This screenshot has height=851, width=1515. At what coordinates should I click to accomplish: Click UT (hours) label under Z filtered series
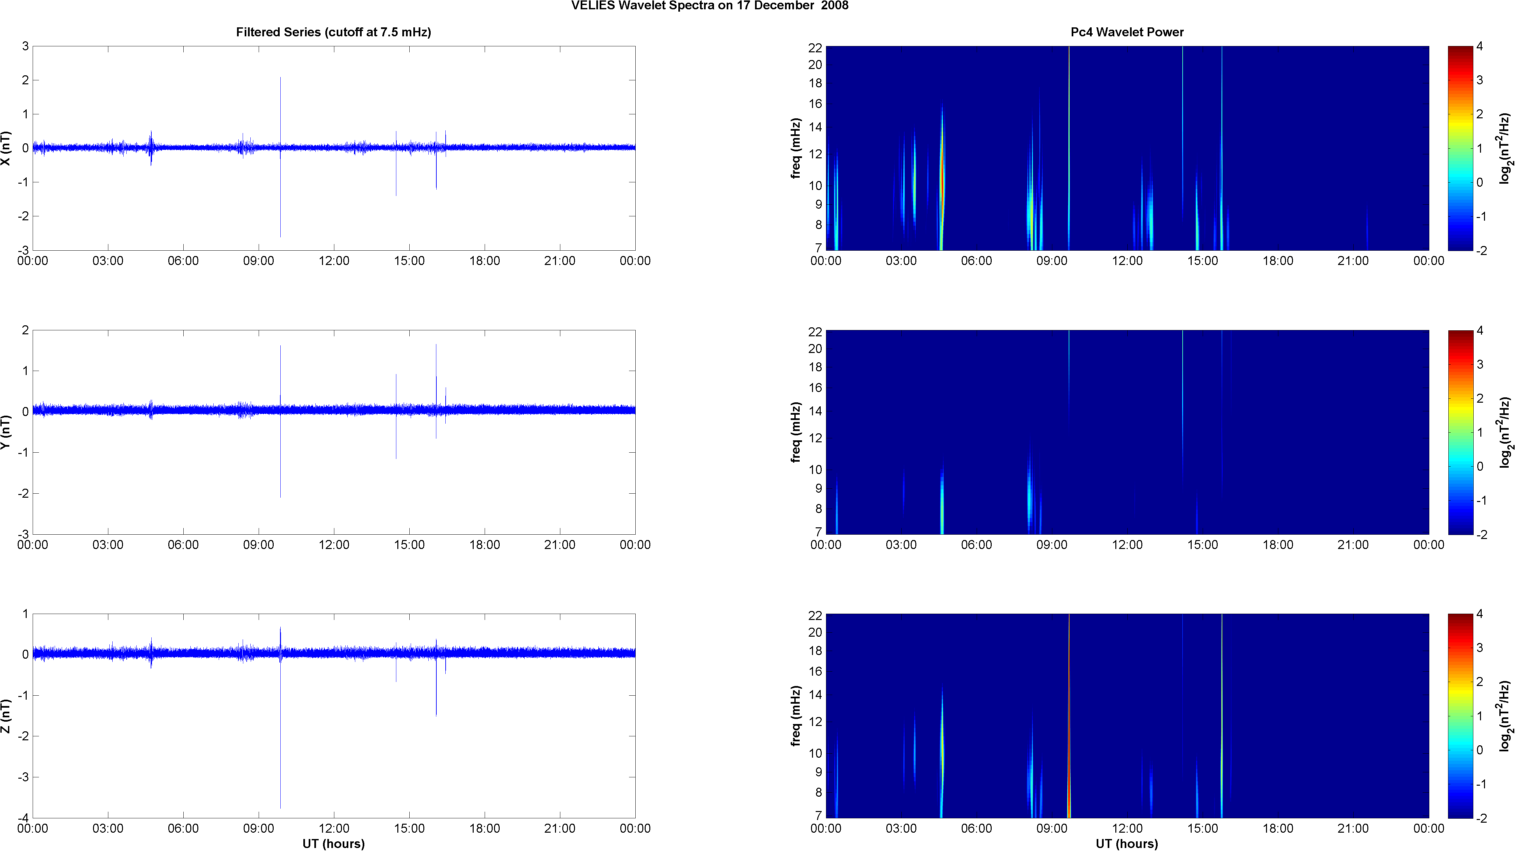(x=333, y=844)
